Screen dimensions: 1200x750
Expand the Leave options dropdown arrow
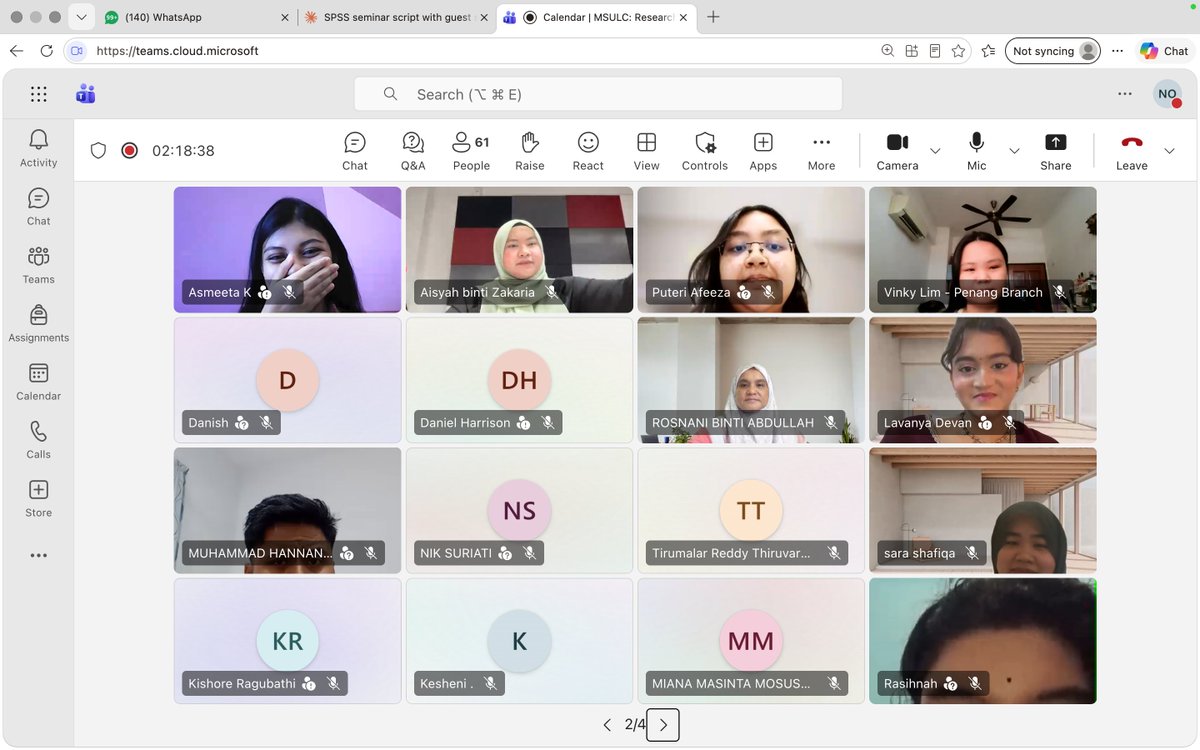coord(1169,151)
